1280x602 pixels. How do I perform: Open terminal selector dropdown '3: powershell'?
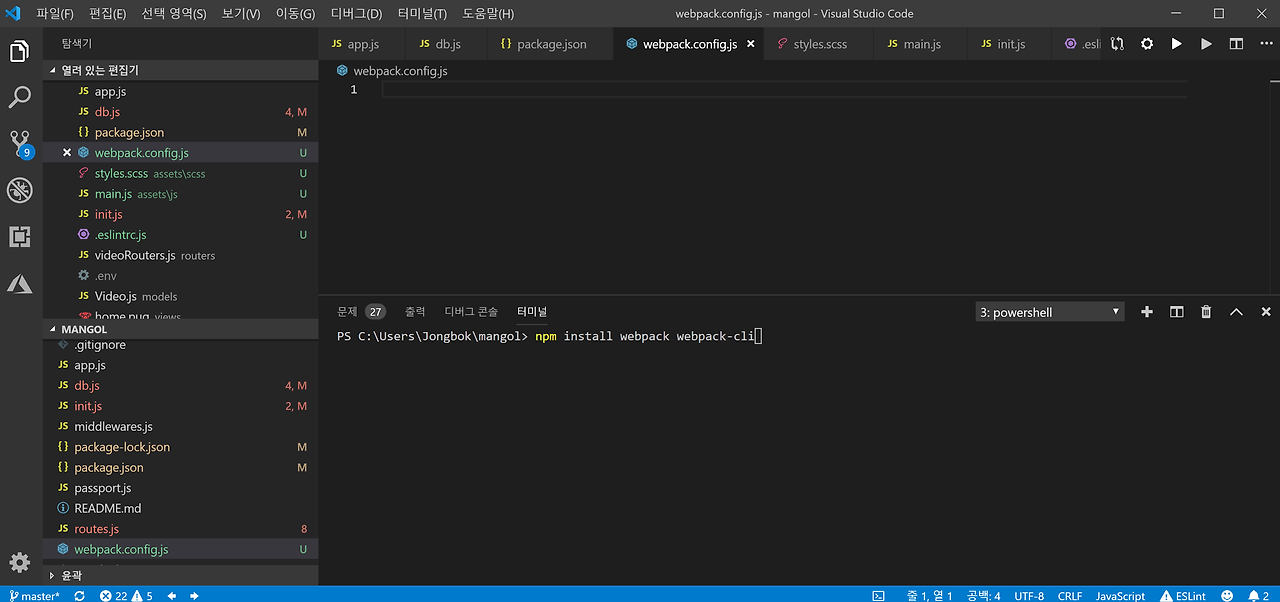click(1050, 312)
